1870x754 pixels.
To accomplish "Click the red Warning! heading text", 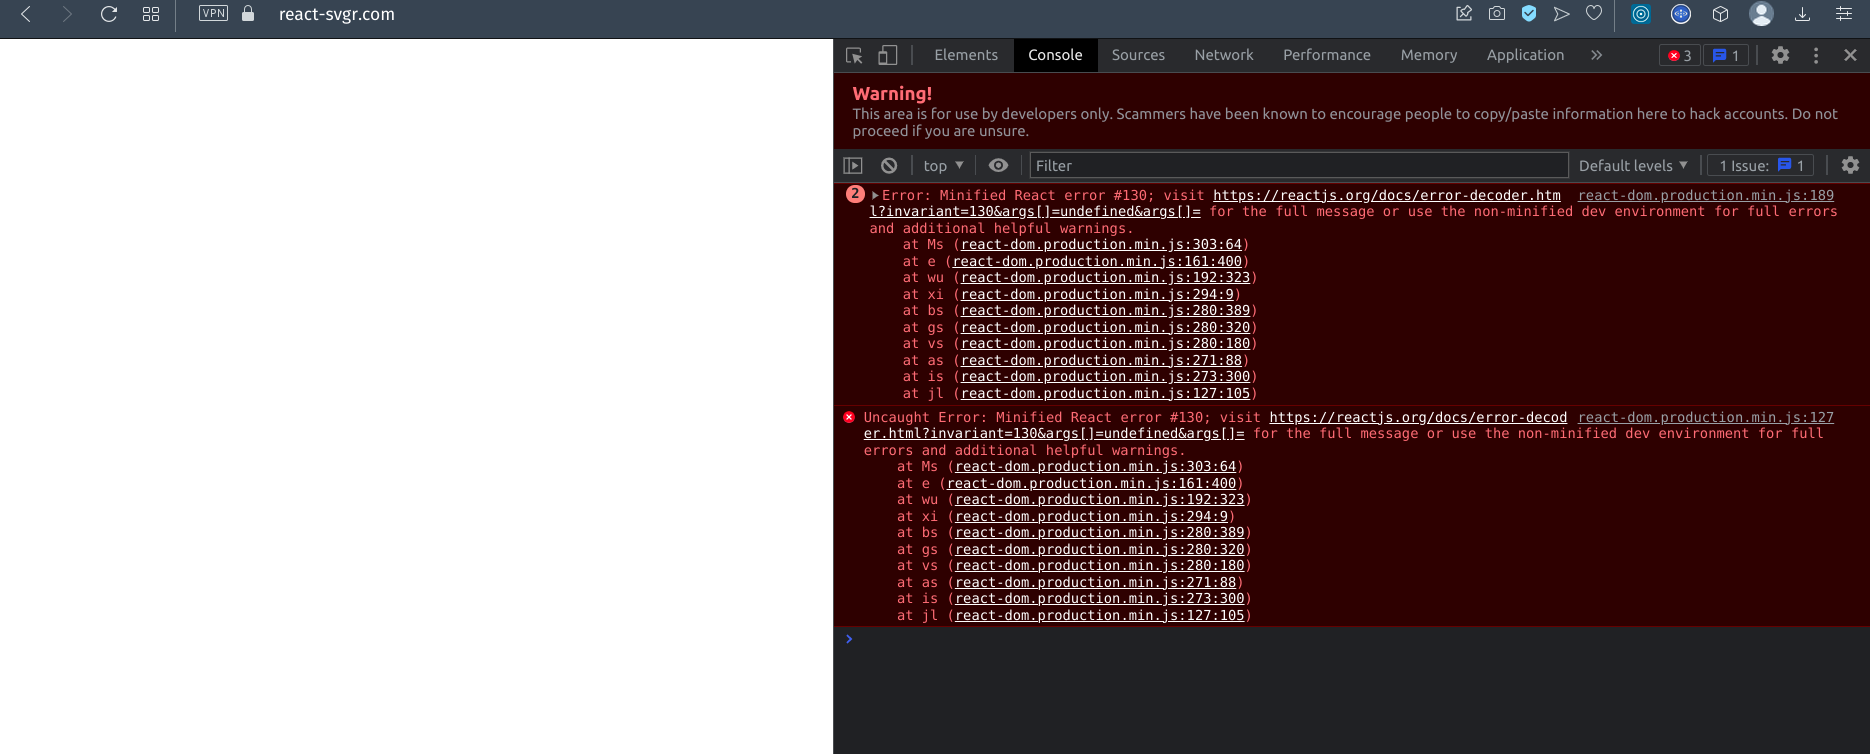I will [892, 93].
